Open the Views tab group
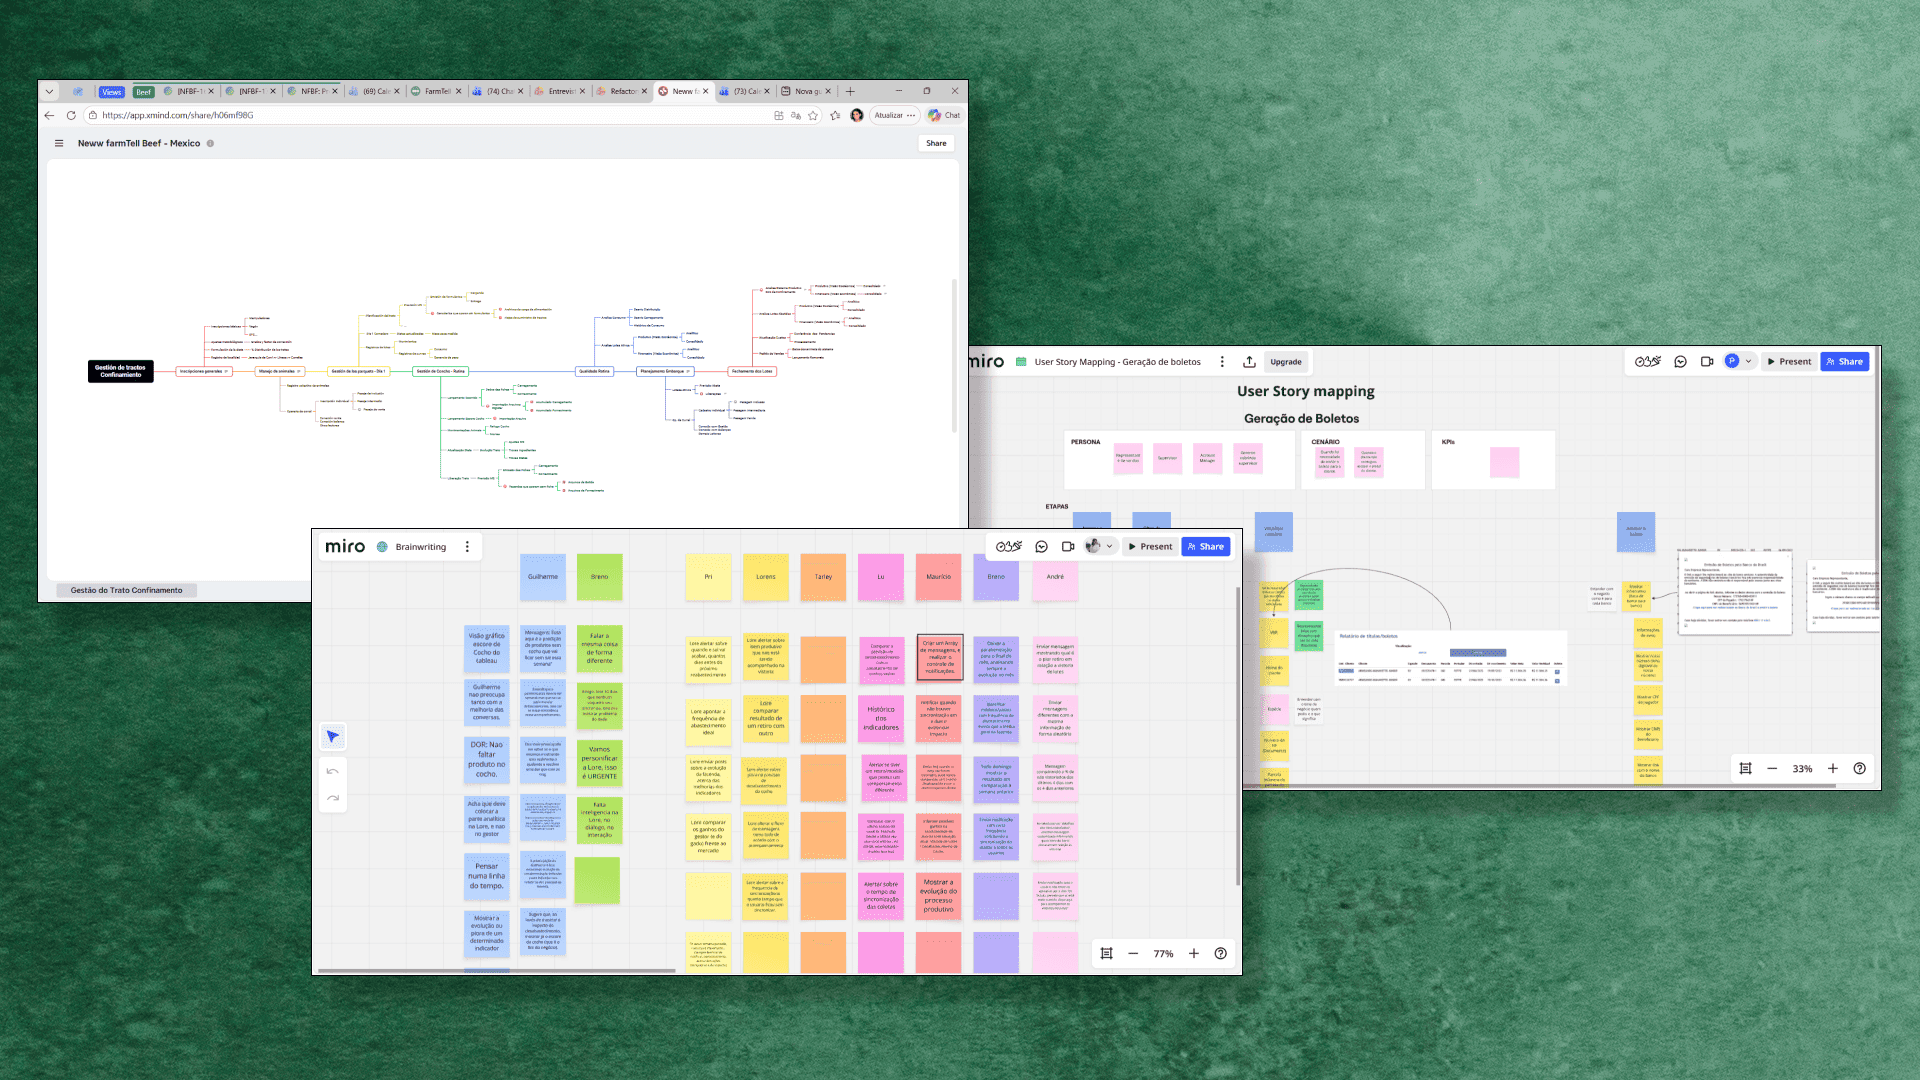The image size is (1920, 1080). pyautogui.click(x=111, y=92)
